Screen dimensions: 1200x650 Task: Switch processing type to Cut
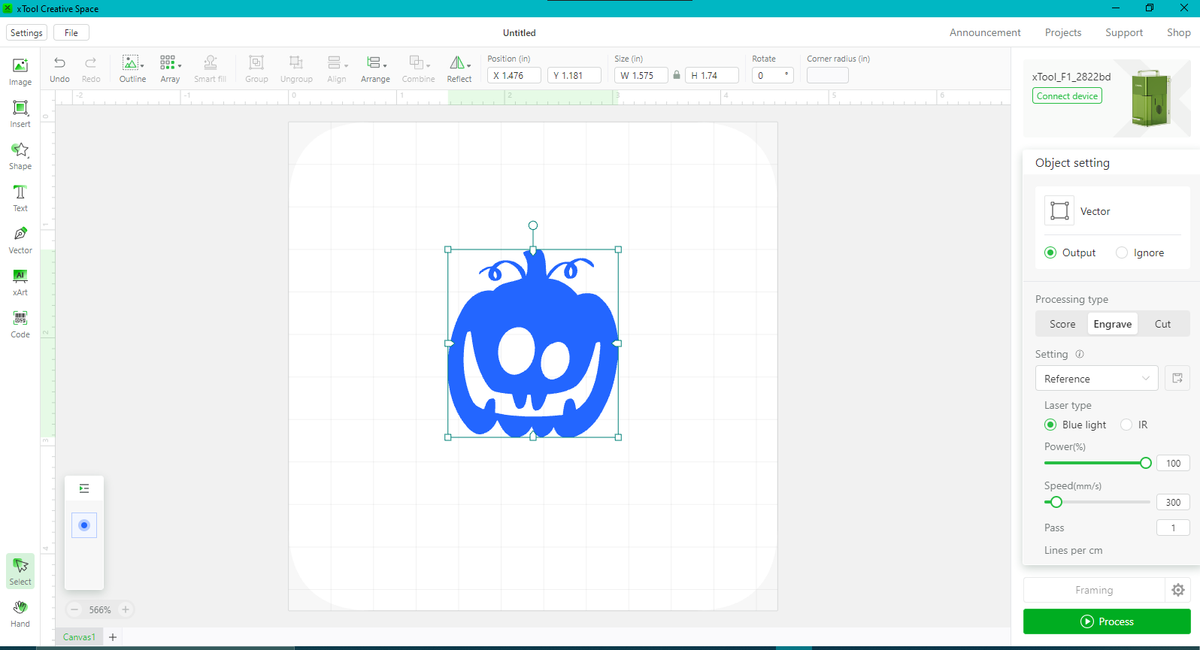pos(1162,324)
